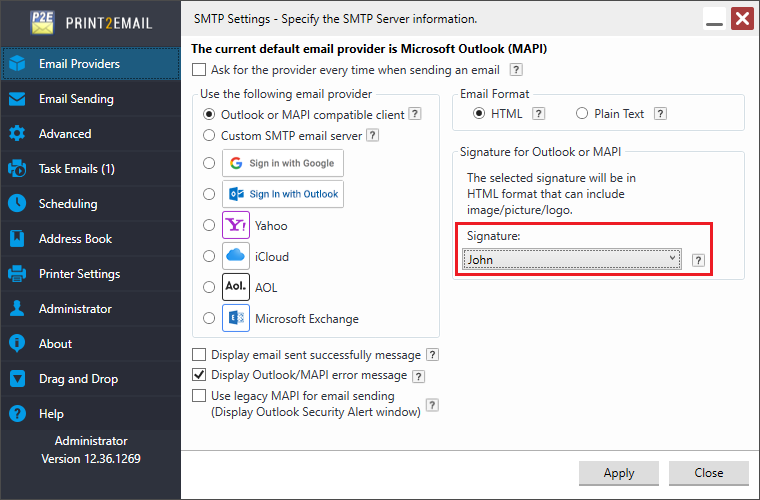The height and width of the screenshot is (500, 760).
Task: Open help for Plain Text format
Action: (660, 114)
